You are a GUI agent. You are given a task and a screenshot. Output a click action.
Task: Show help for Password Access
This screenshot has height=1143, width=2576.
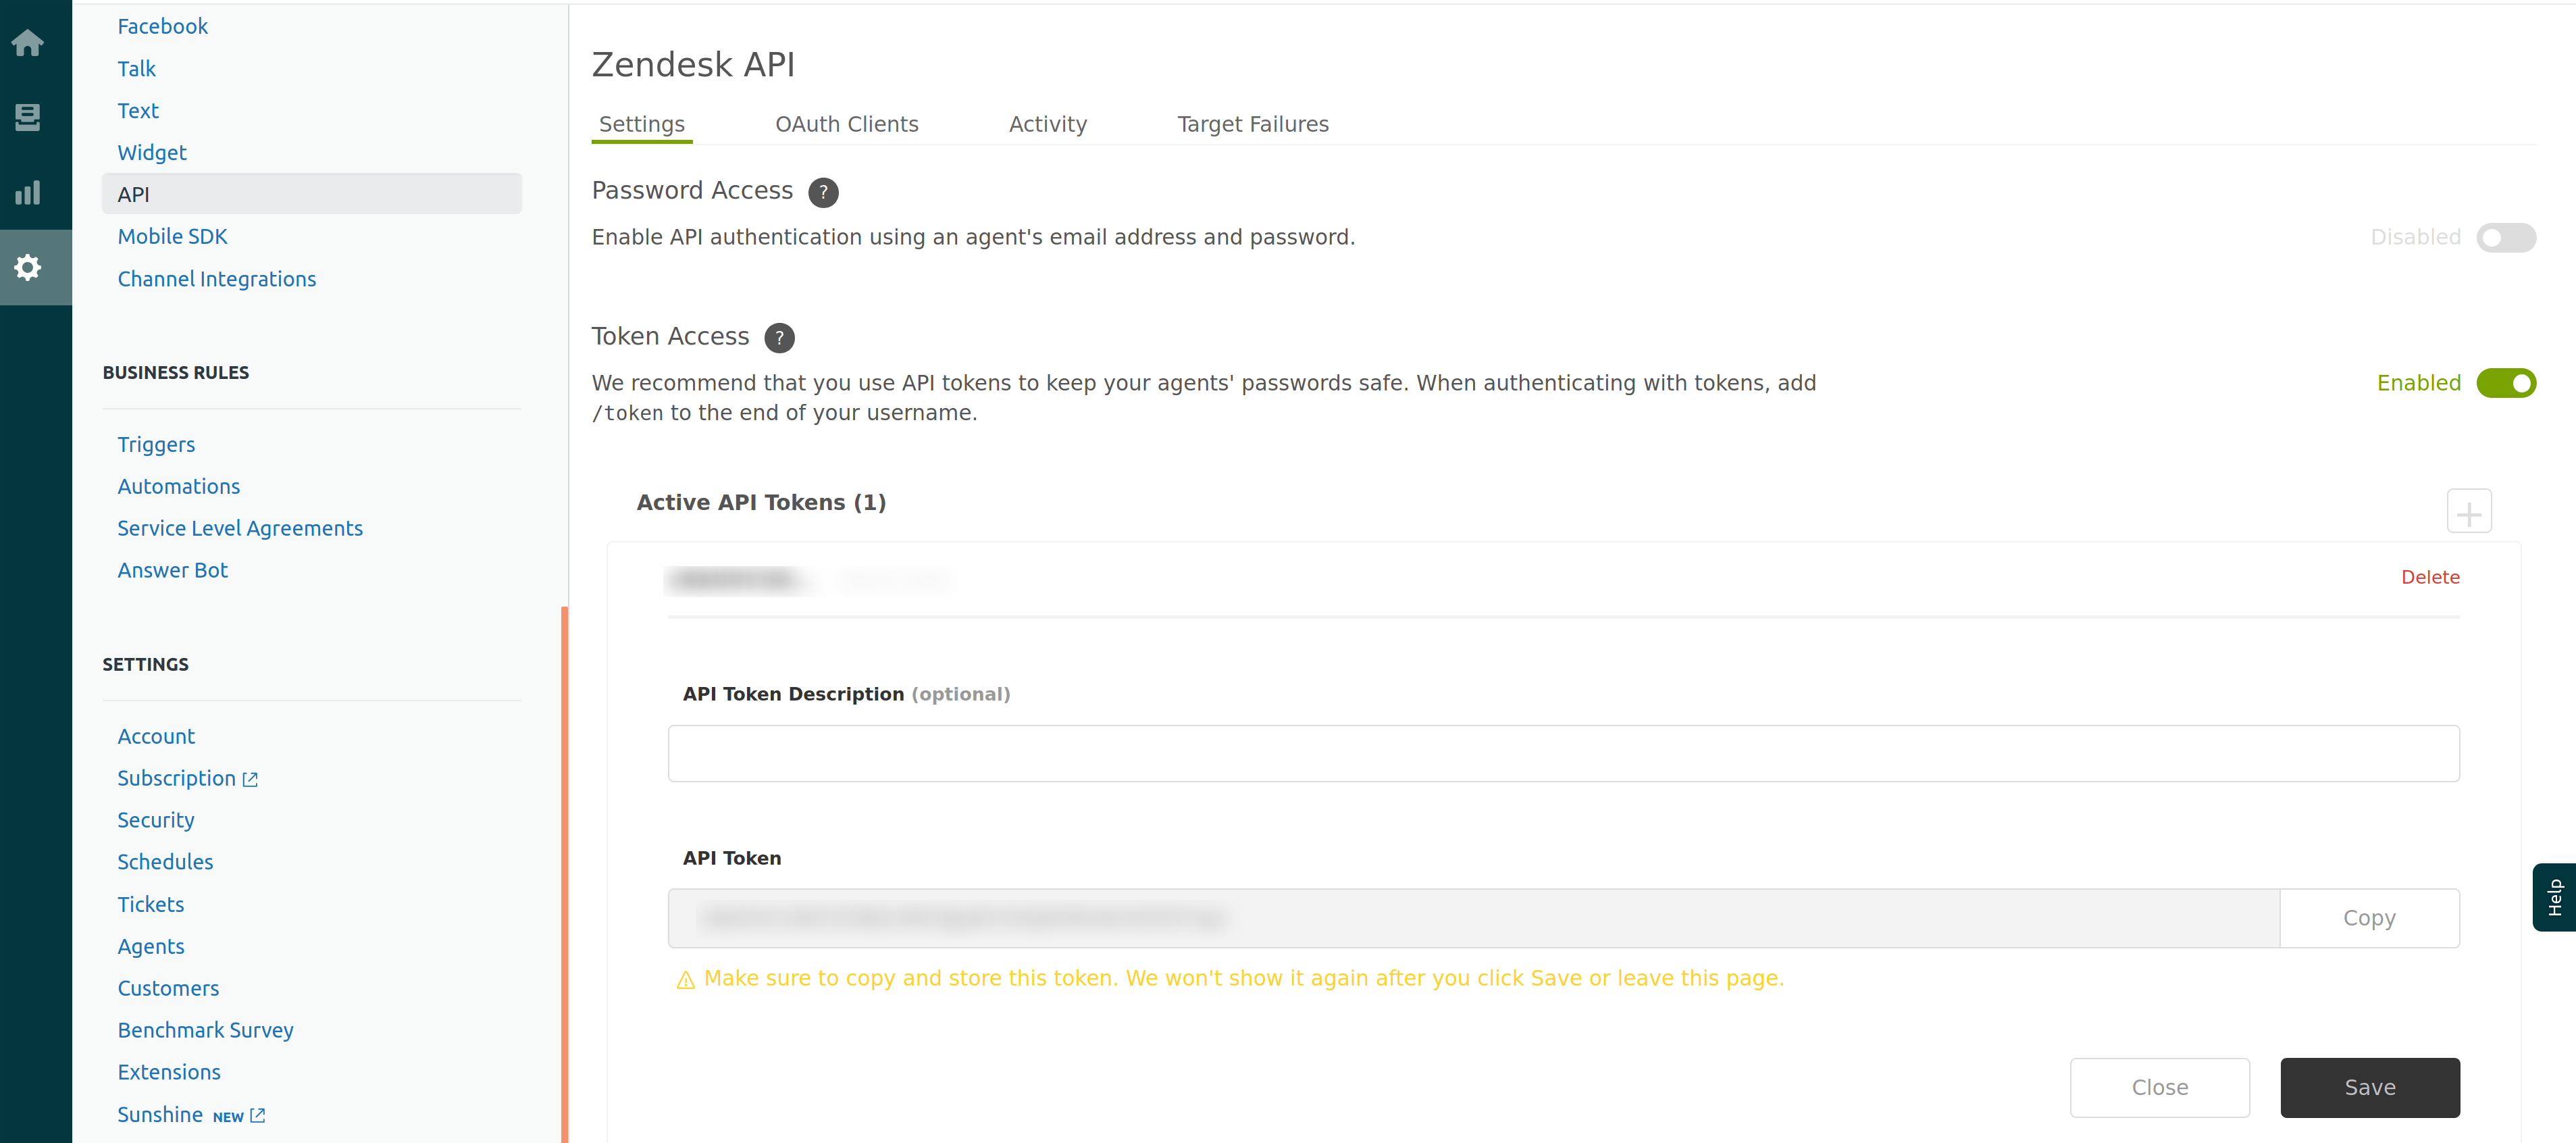(823, 192)
